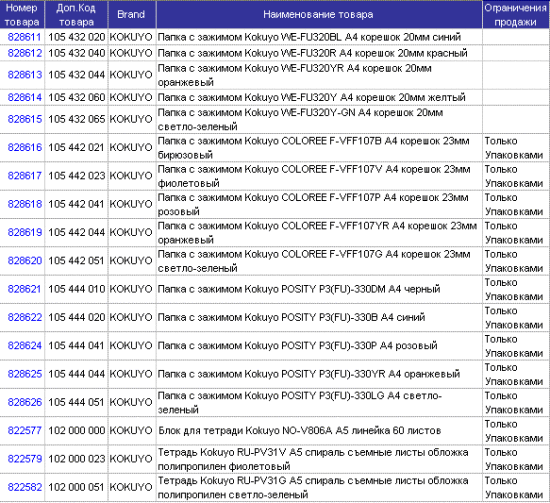This screenshot has height=503, width=550.
Task: Open product 828617 link
Action: (x=25, y=175)
